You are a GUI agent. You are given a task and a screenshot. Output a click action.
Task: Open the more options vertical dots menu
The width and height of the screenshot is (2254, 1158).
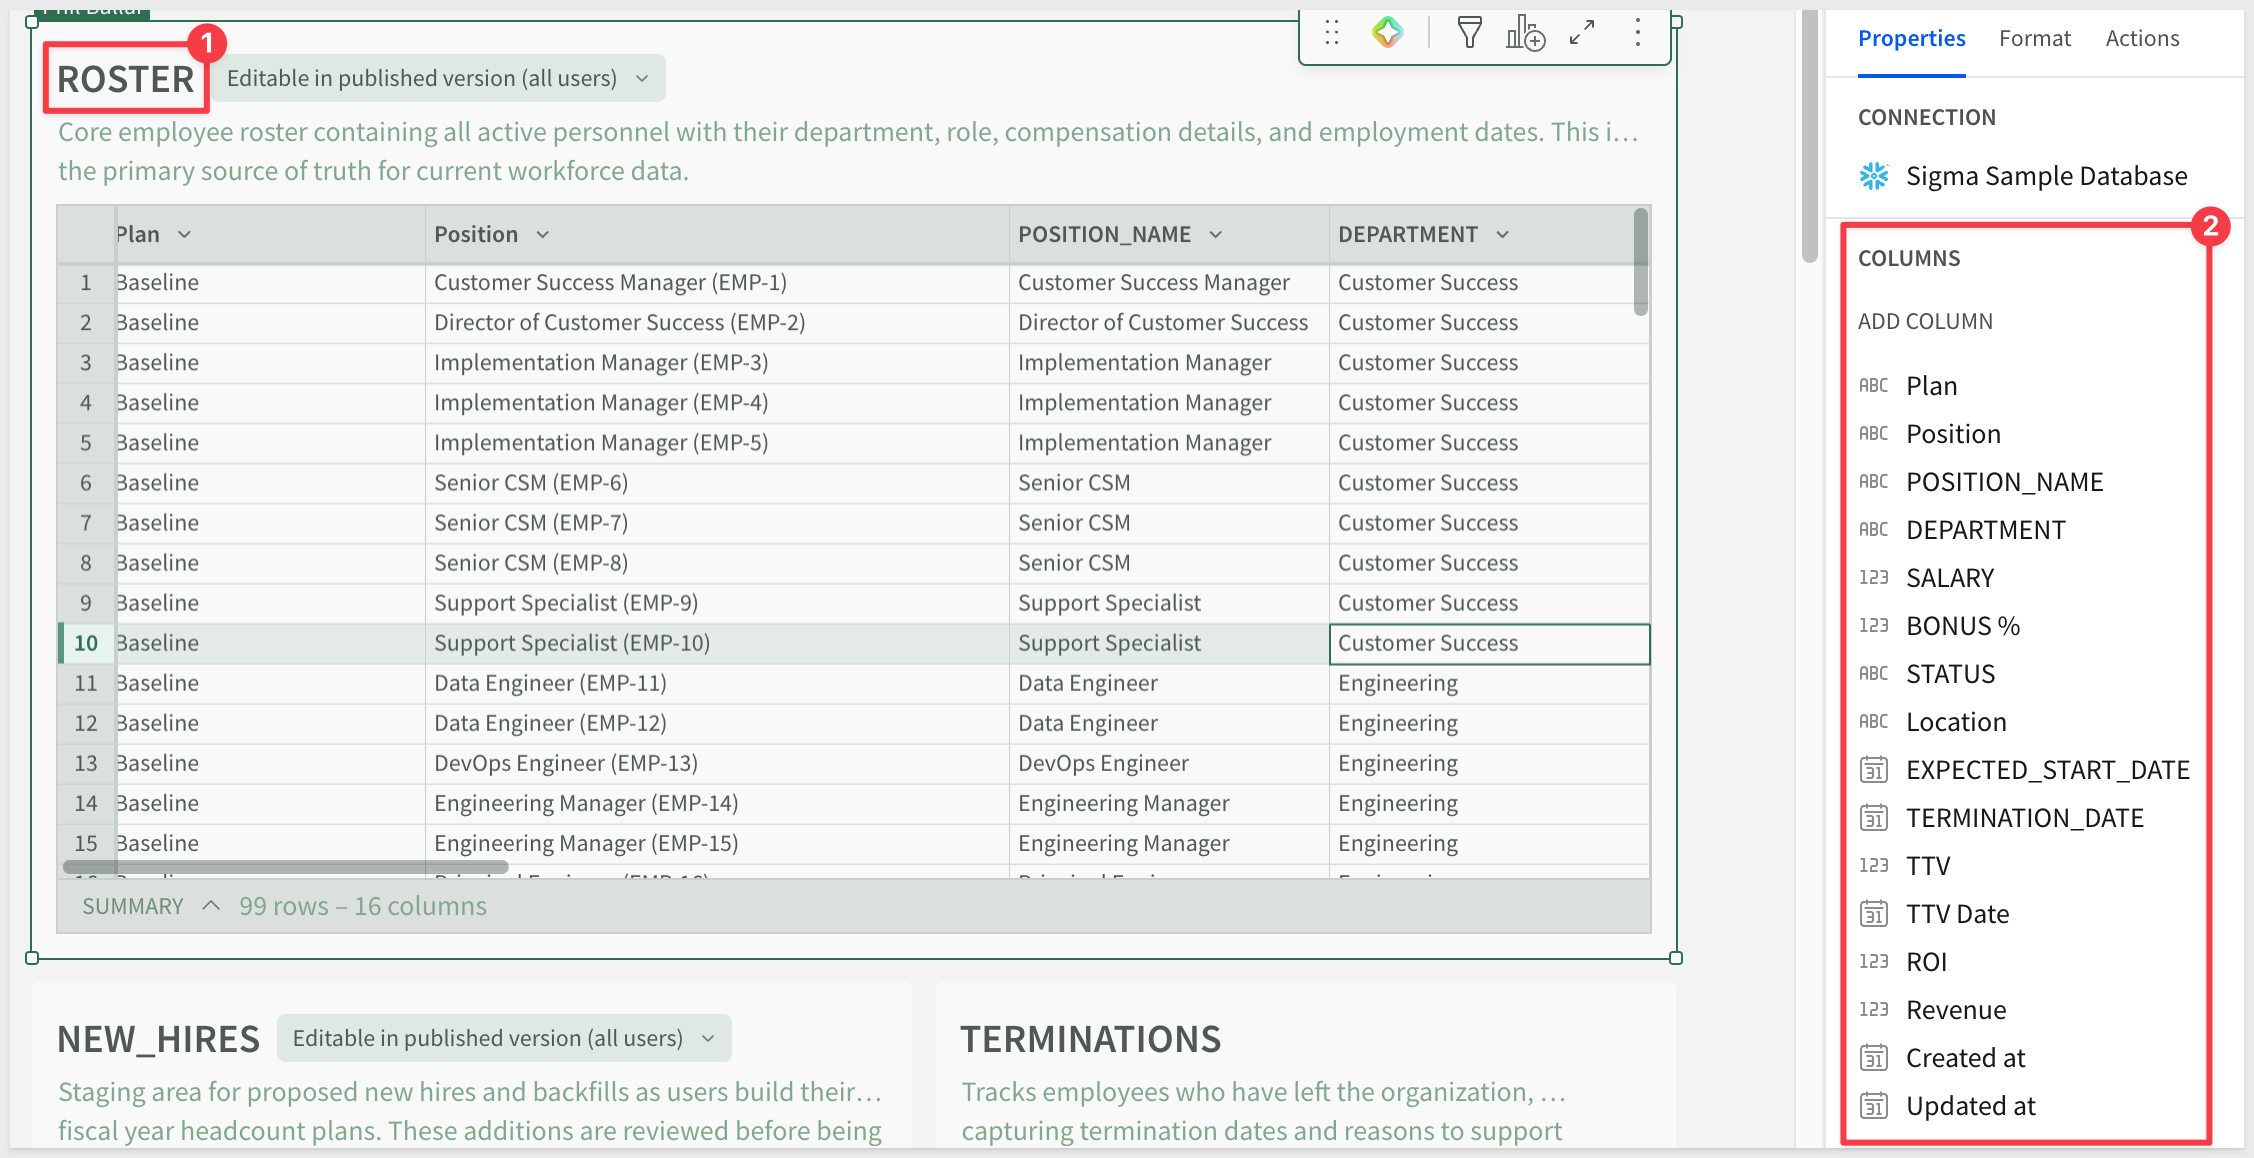click(1637, 33)
